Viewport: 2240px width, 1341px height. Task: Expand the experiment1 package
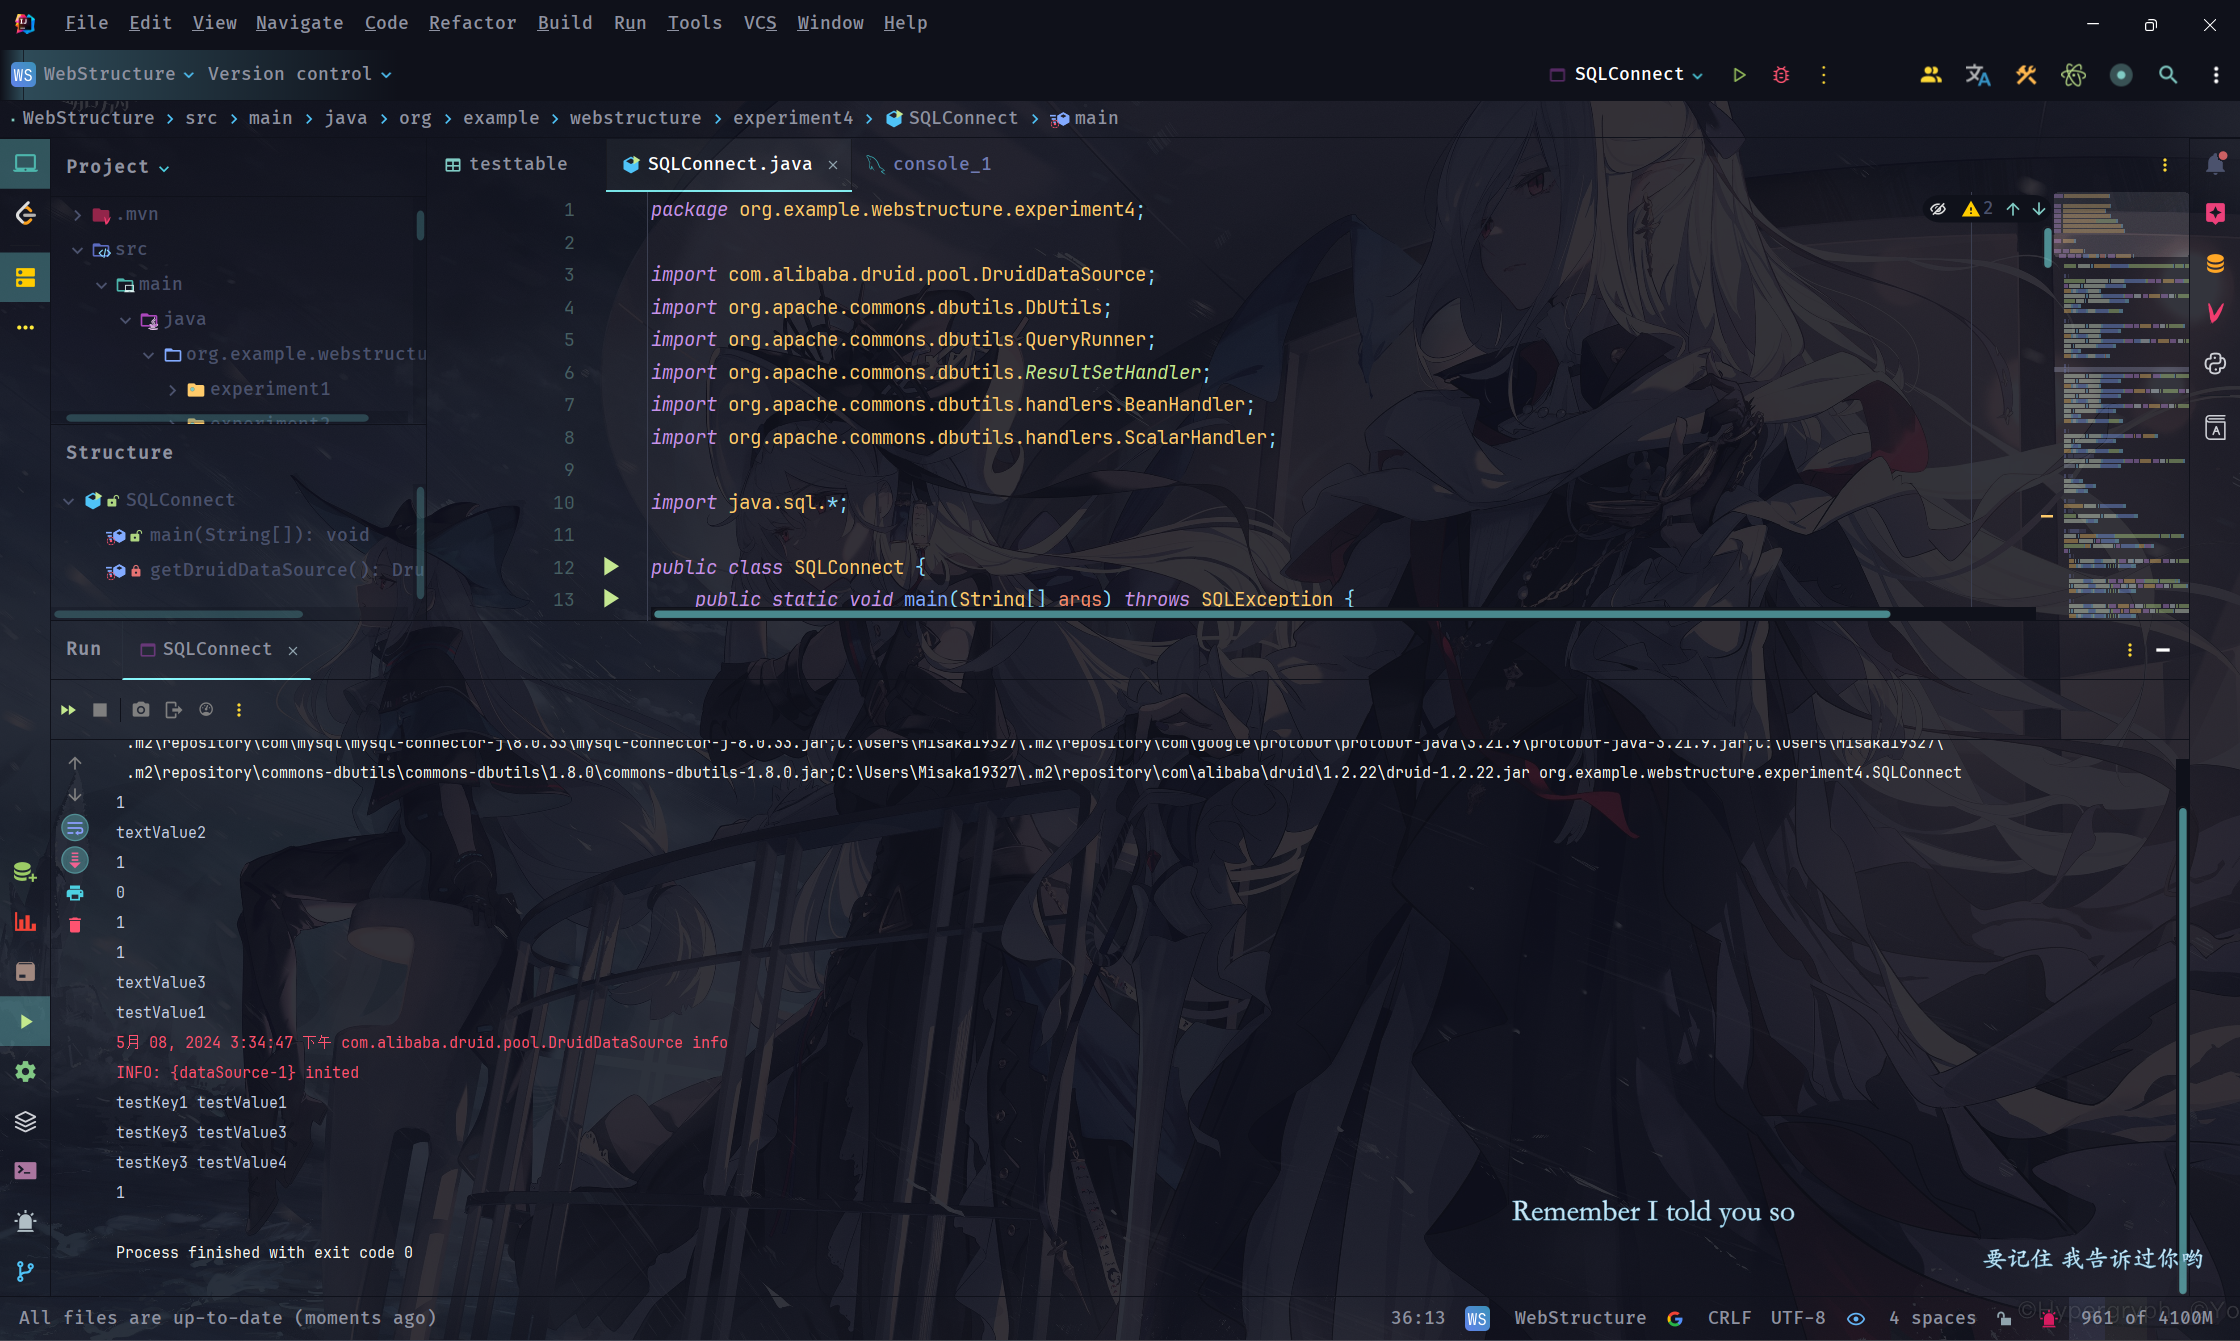coord(173,390)
